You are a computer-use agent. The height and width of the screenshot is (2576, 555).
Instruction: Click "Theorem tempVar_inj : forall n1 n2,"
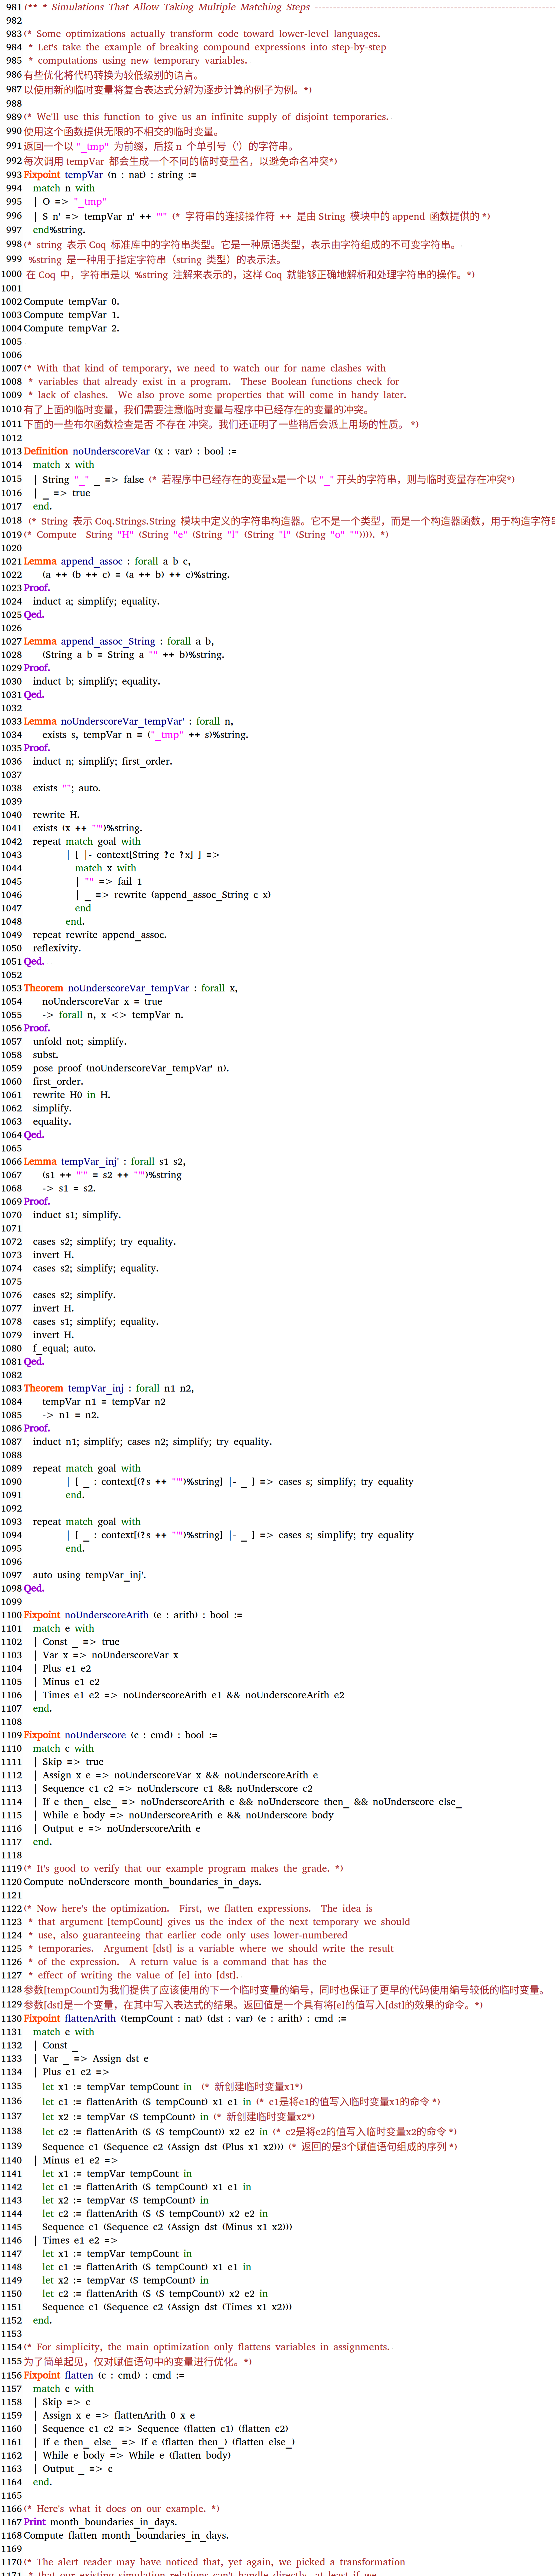point(109,1388)
